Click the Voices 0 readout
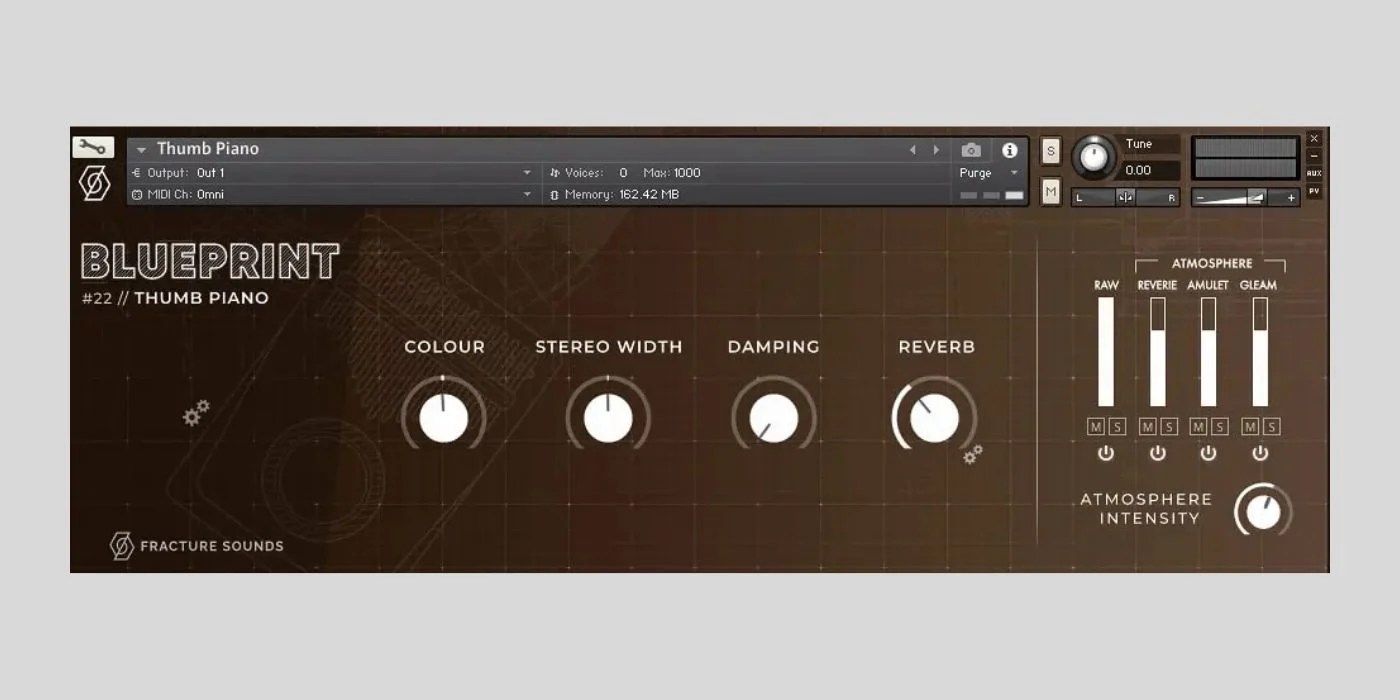This screenshot has width=1400, height=700. [589, 173]
